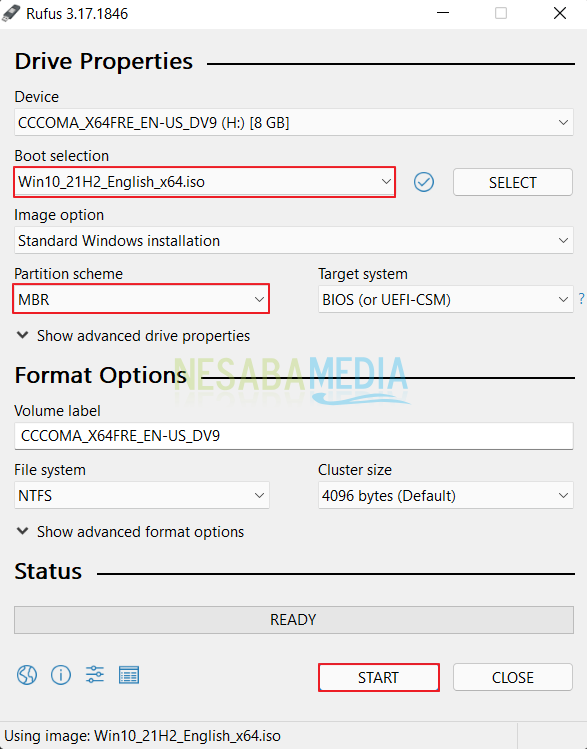This screenshot has height=749, width=587.
Task: Click the CLOSE button
Action: click(x=512, y=677)
